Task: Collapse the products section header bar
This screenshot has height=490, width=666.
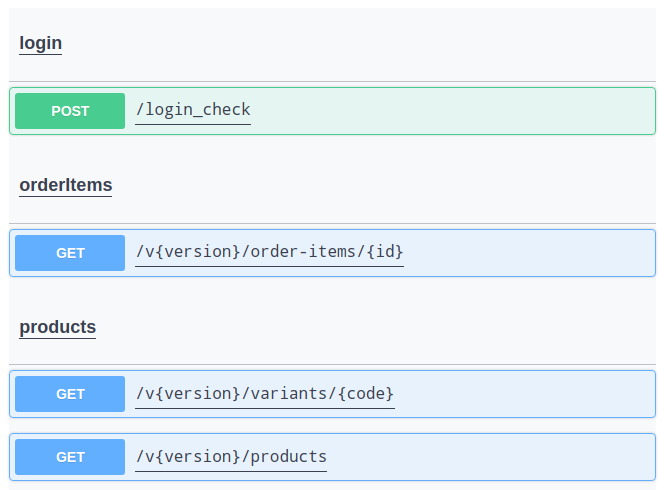Action: coord(333,327)
